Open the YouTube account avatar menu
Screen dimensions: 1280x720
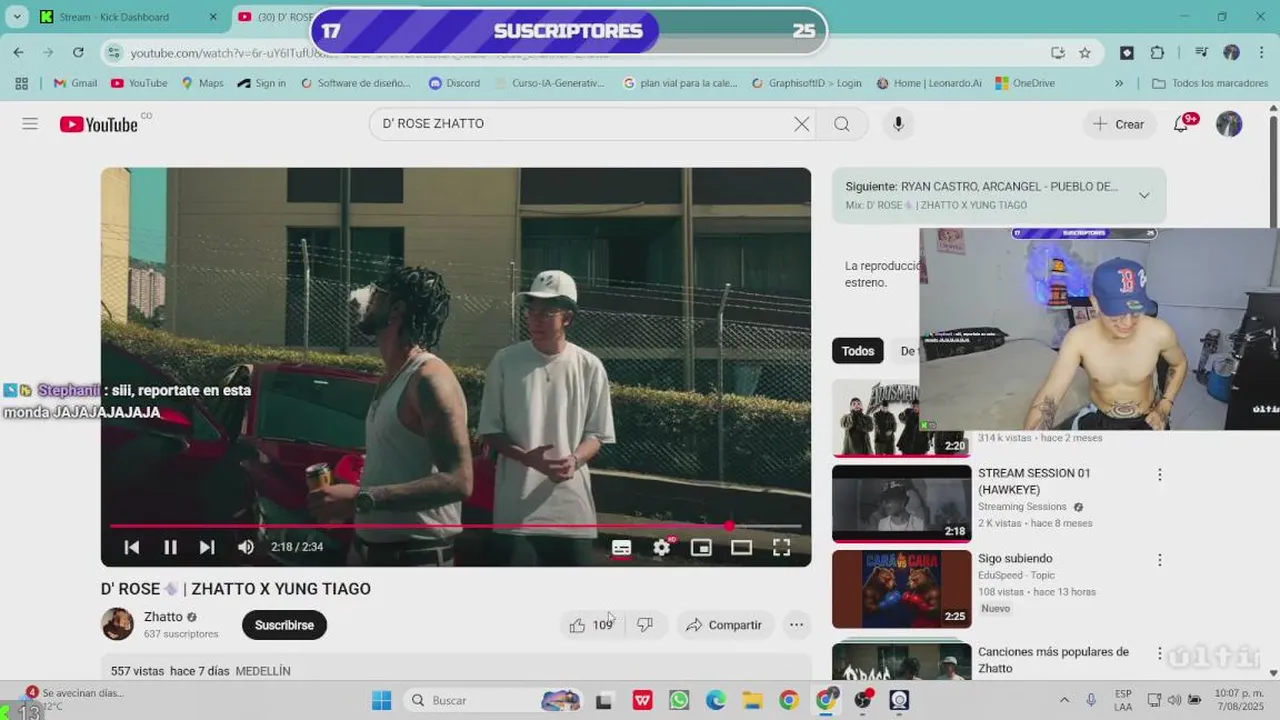click(1229, 124)
